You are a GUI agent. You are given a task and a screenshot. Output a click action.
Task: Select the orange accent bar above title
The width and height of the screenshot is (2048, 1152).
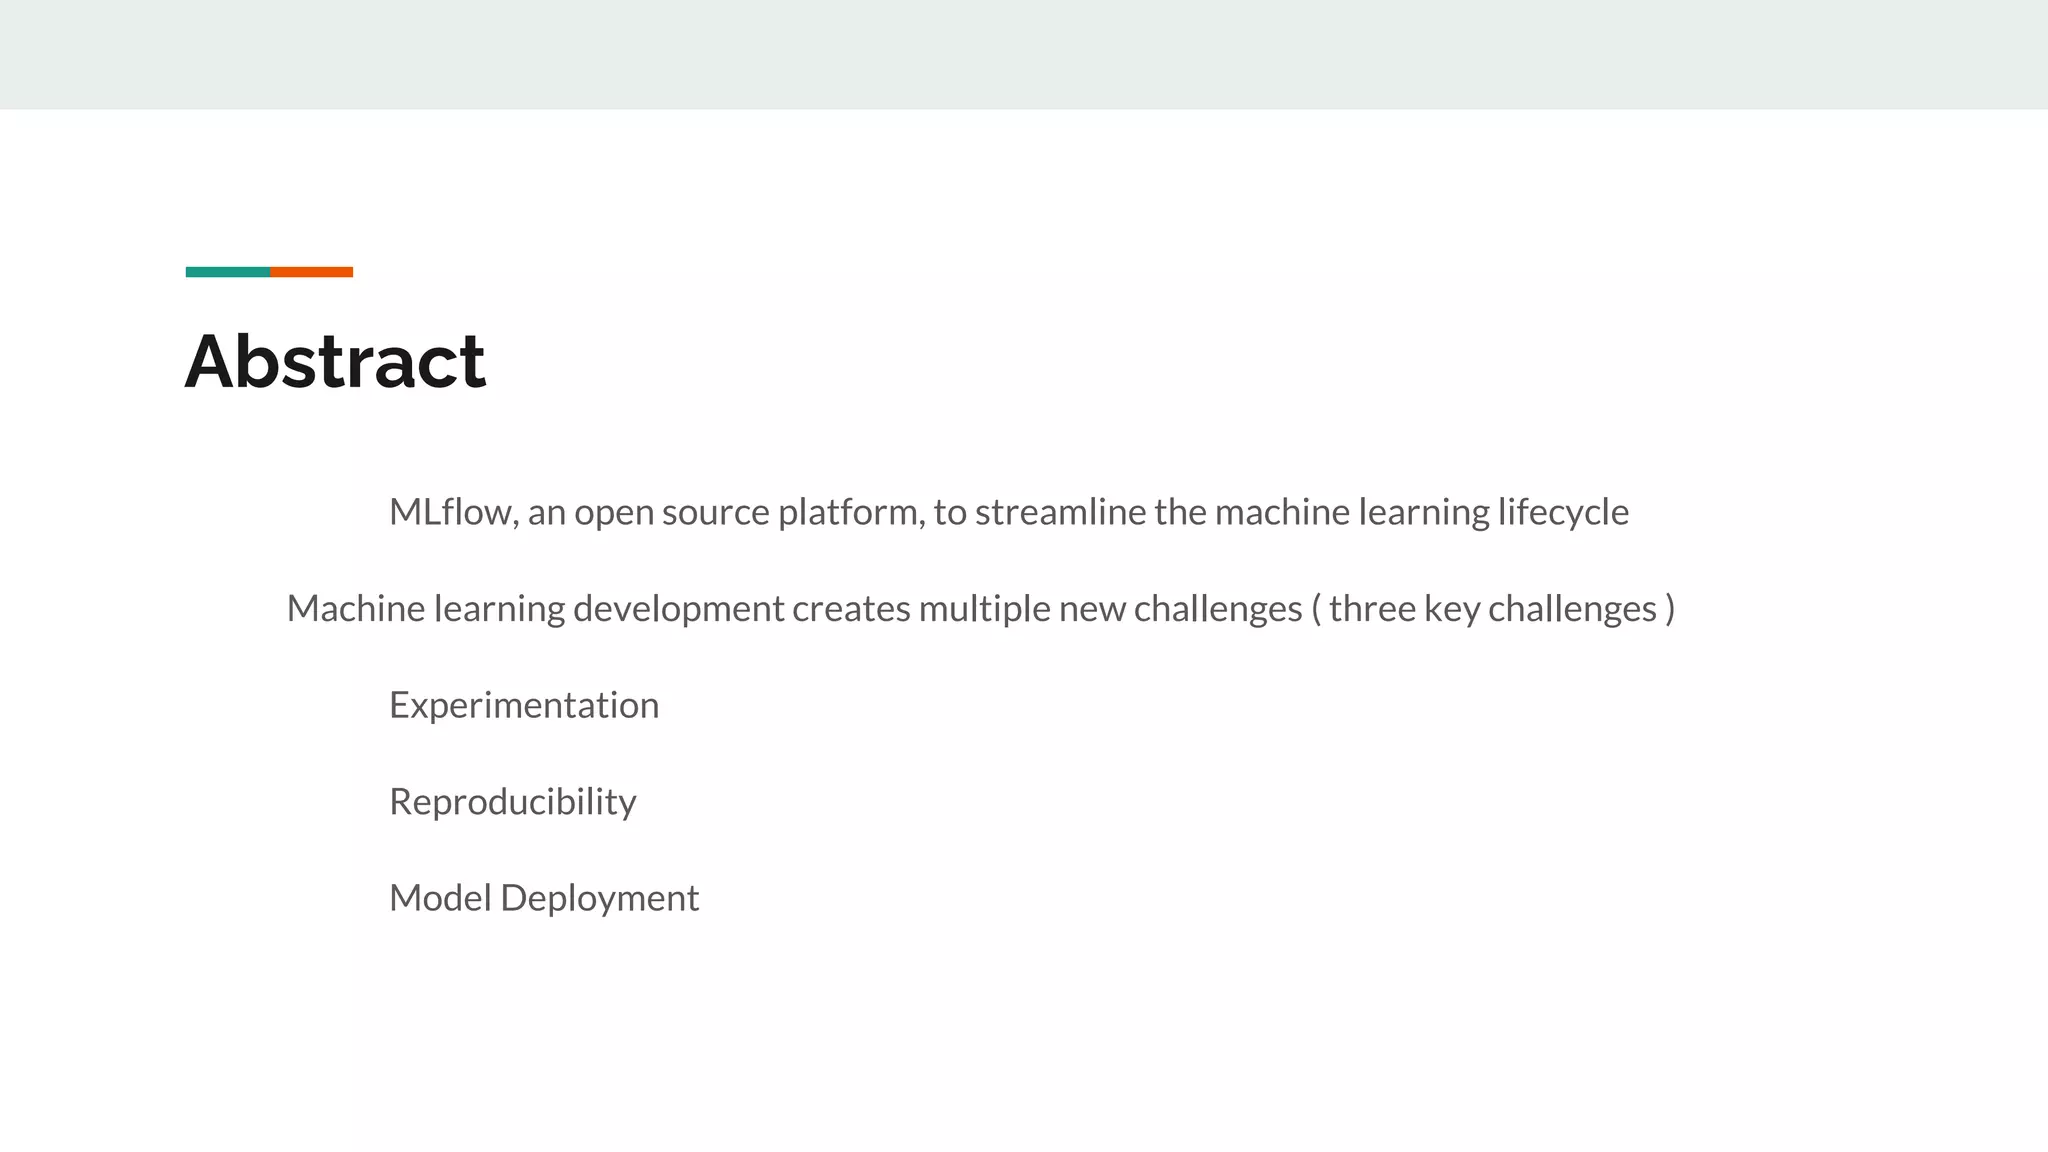pos(311,272)
